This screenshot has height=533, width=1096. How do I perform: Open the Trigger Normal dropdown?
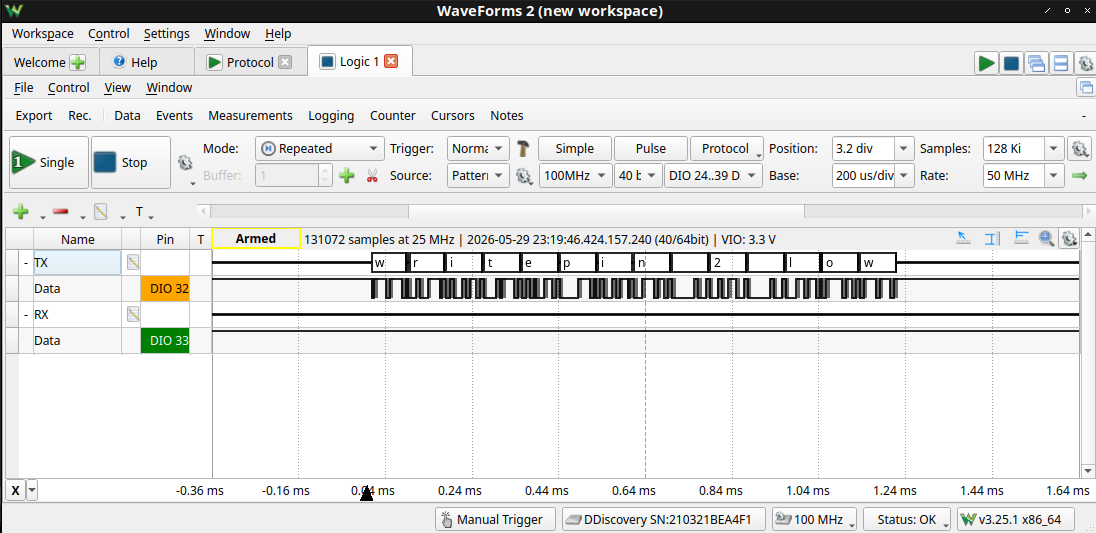pyautogui.click(x=478, y=149)
